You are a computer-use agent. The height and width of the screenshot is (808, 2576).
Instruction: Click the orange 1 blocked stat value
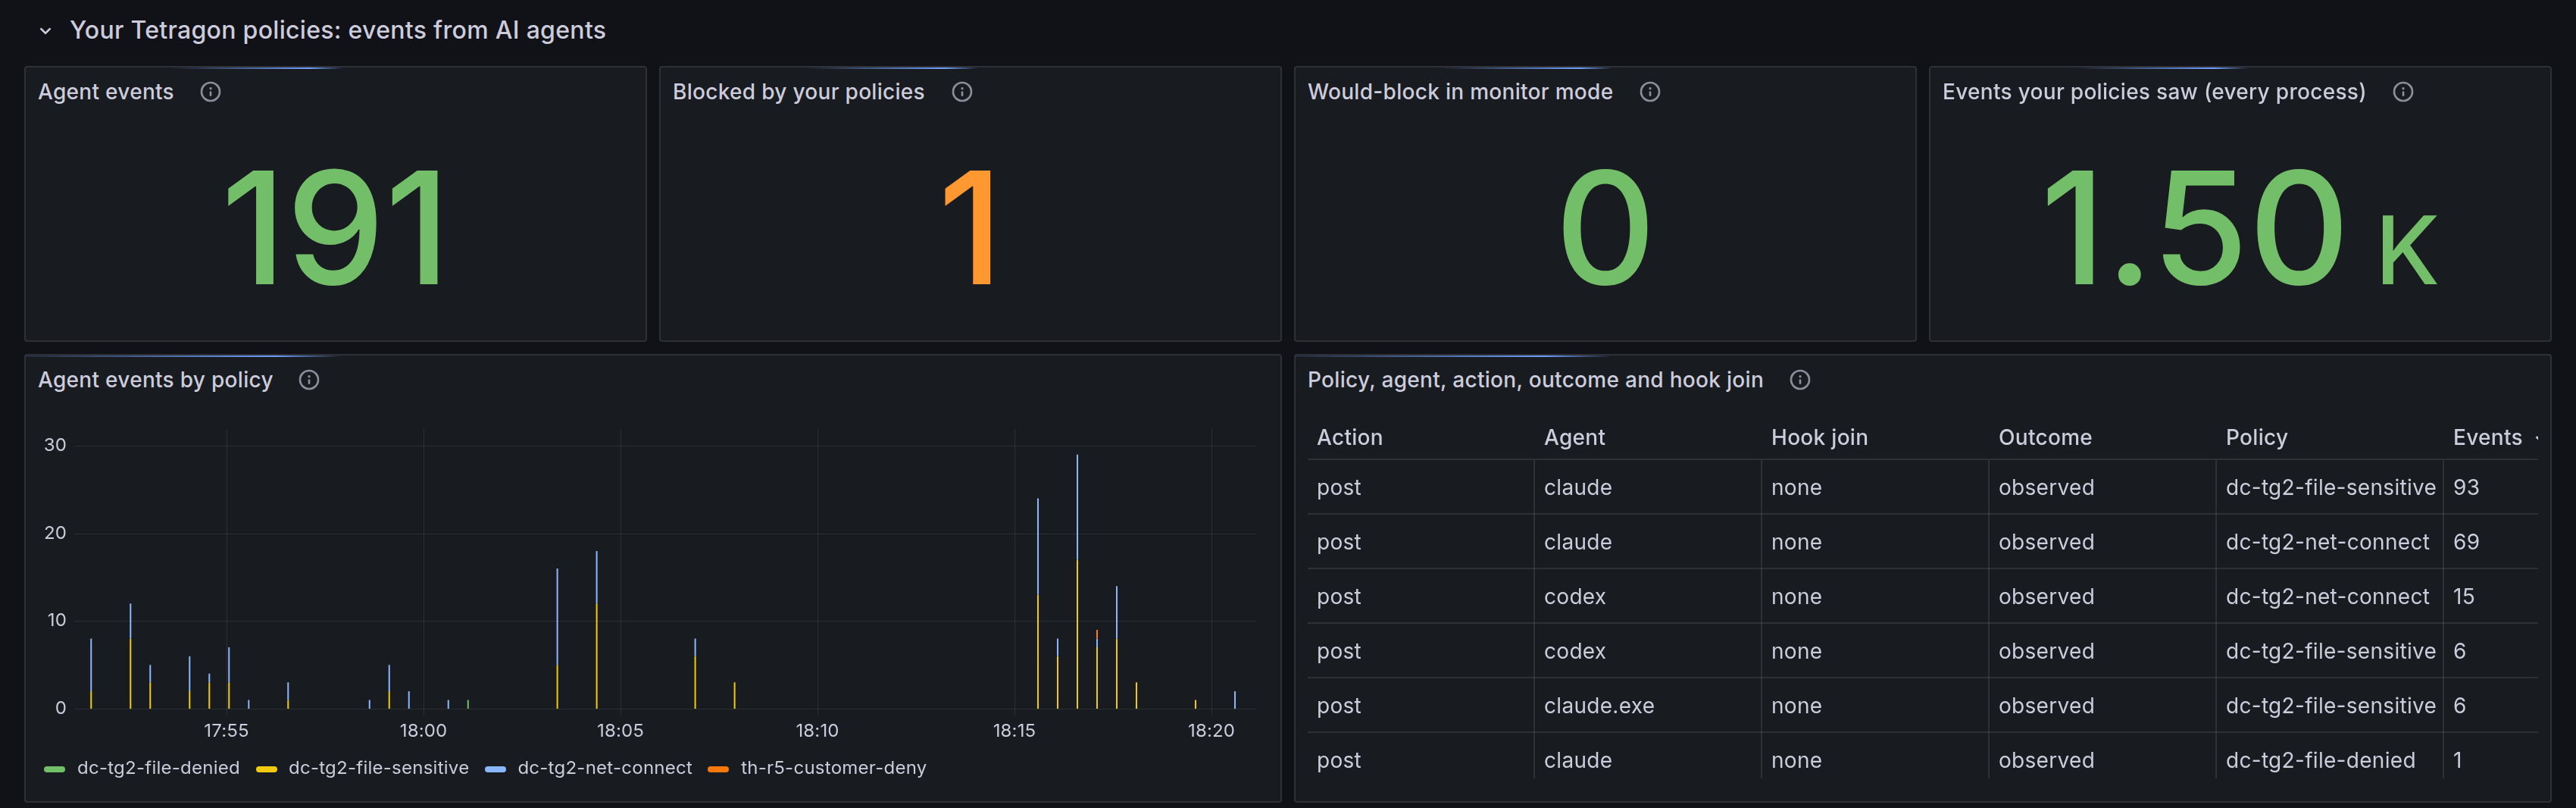pyautogui.click(x=969, y=227)
